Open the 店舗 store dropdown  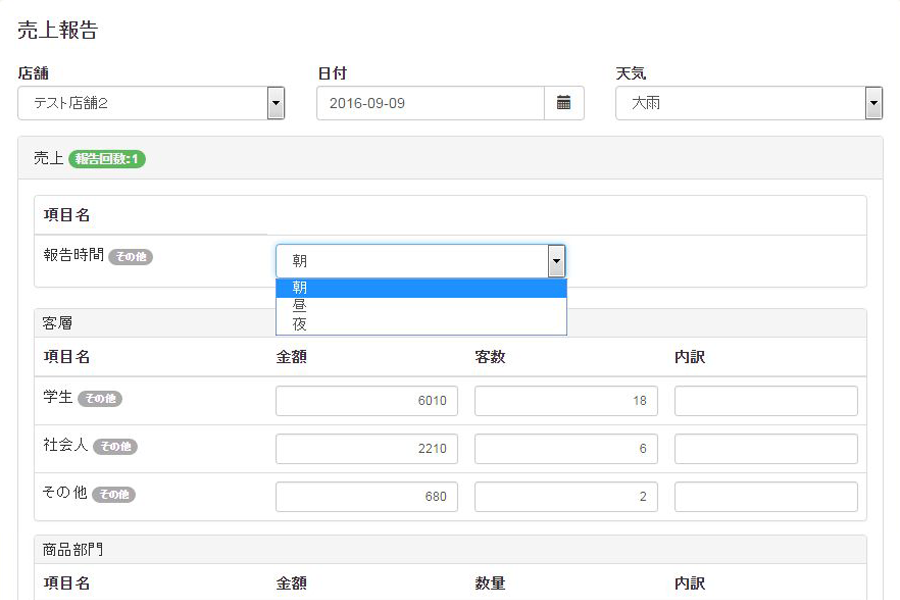151,103
